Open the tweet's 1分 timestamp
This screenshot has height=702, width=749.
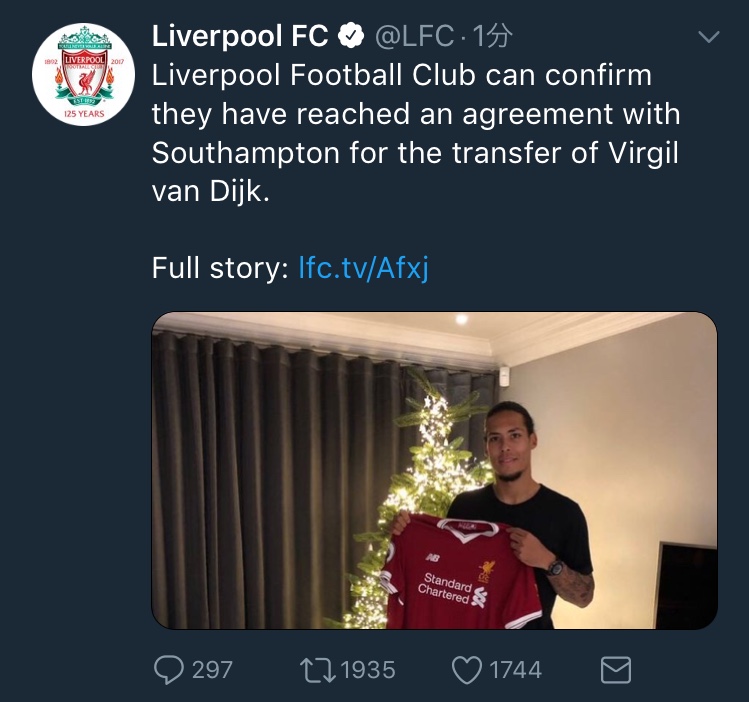pyautogui.click(x=492, y=38)
